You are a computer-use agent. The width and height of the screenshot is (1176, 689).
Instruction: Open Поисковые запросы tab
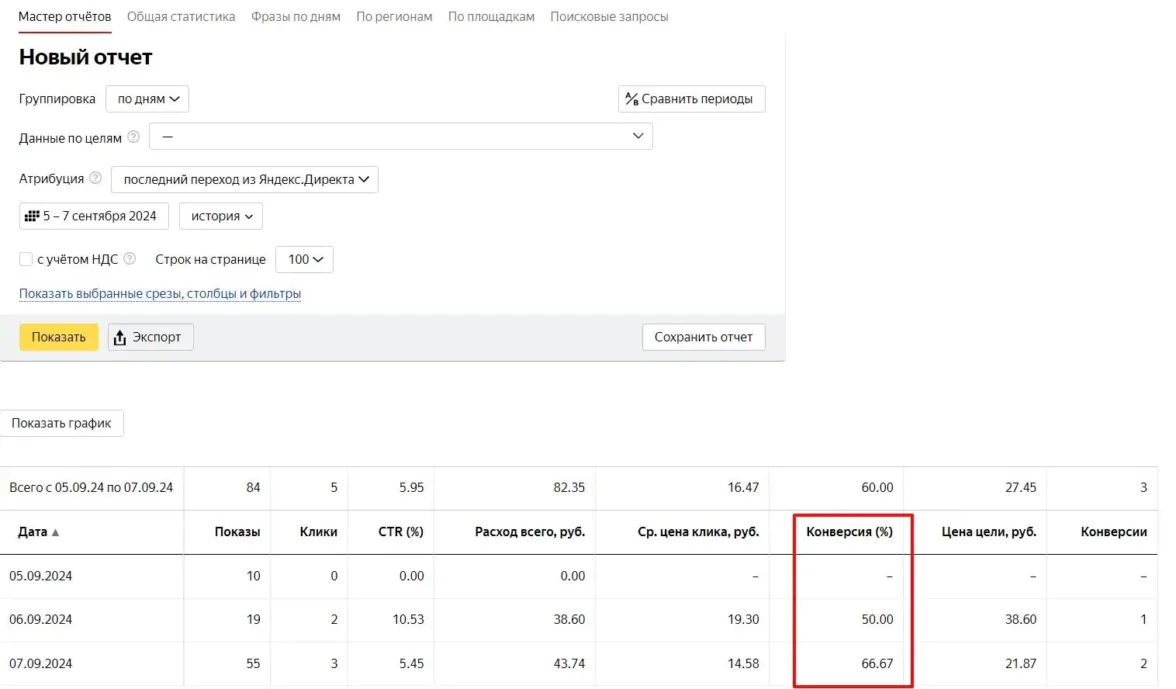(609, 17)
